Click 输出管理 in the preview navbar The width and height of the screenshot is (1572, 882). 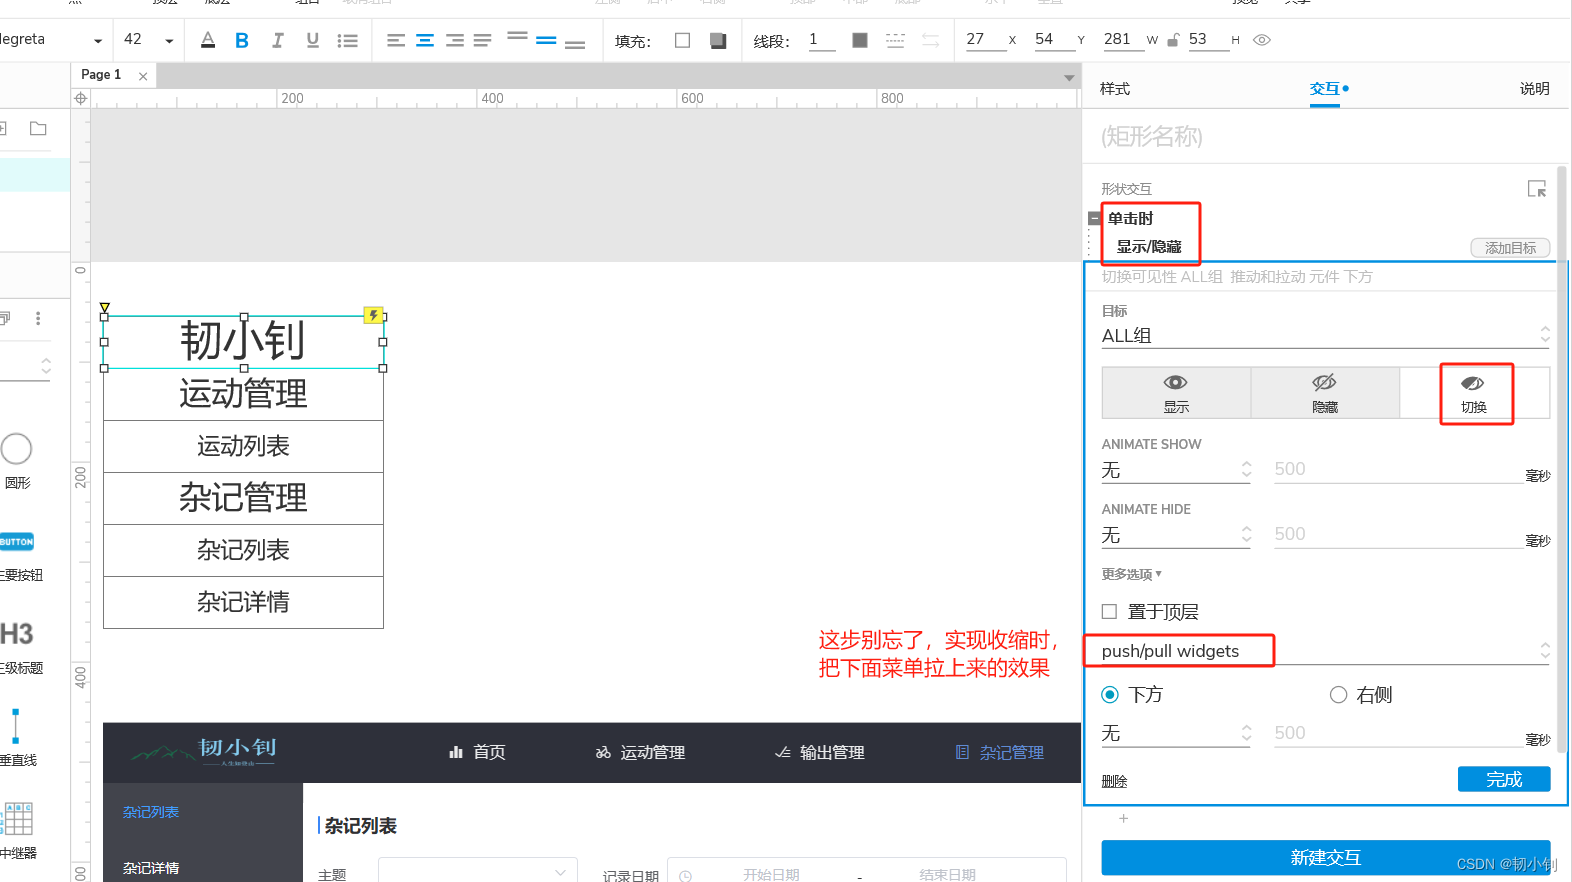[x=820, y=752]
